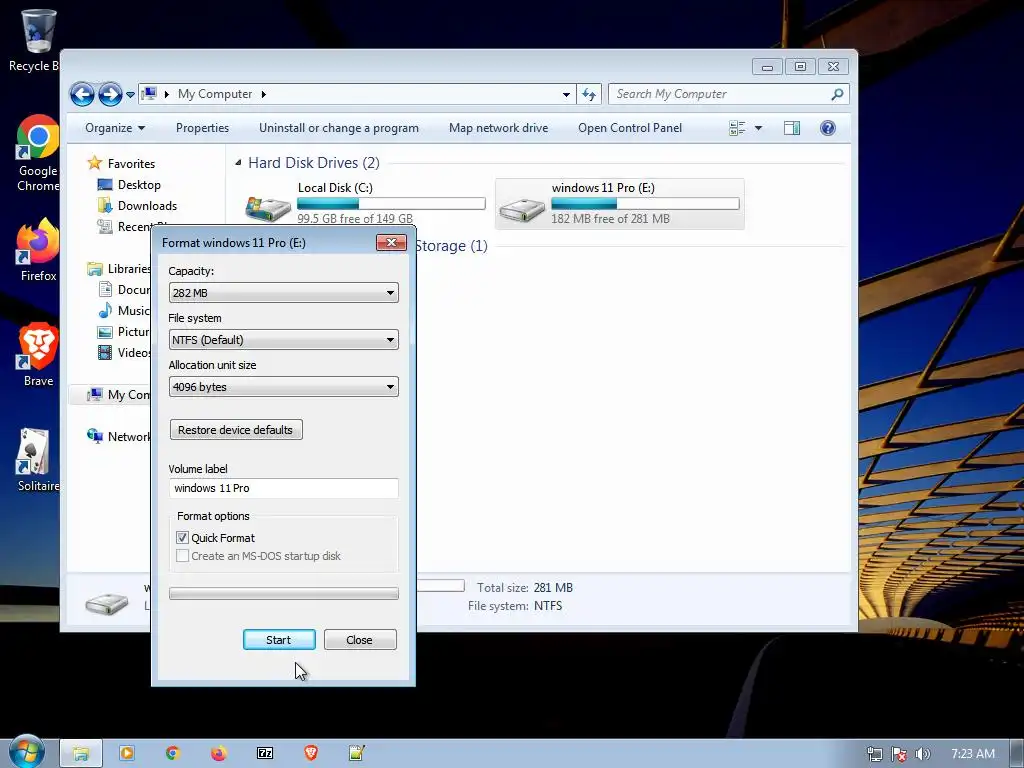Click the network tray icon

click(x=874, y=754)
